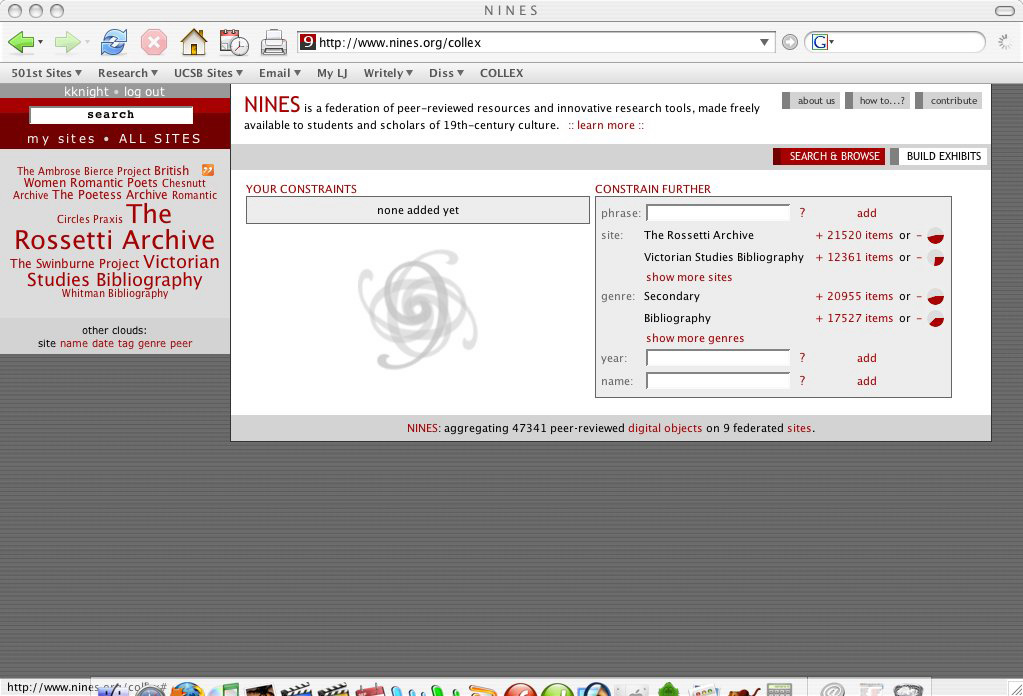This screenshot has height=696, width=1023.
Task: Select the ALL SITES sidebar view
Action: [x=160, y=138]
